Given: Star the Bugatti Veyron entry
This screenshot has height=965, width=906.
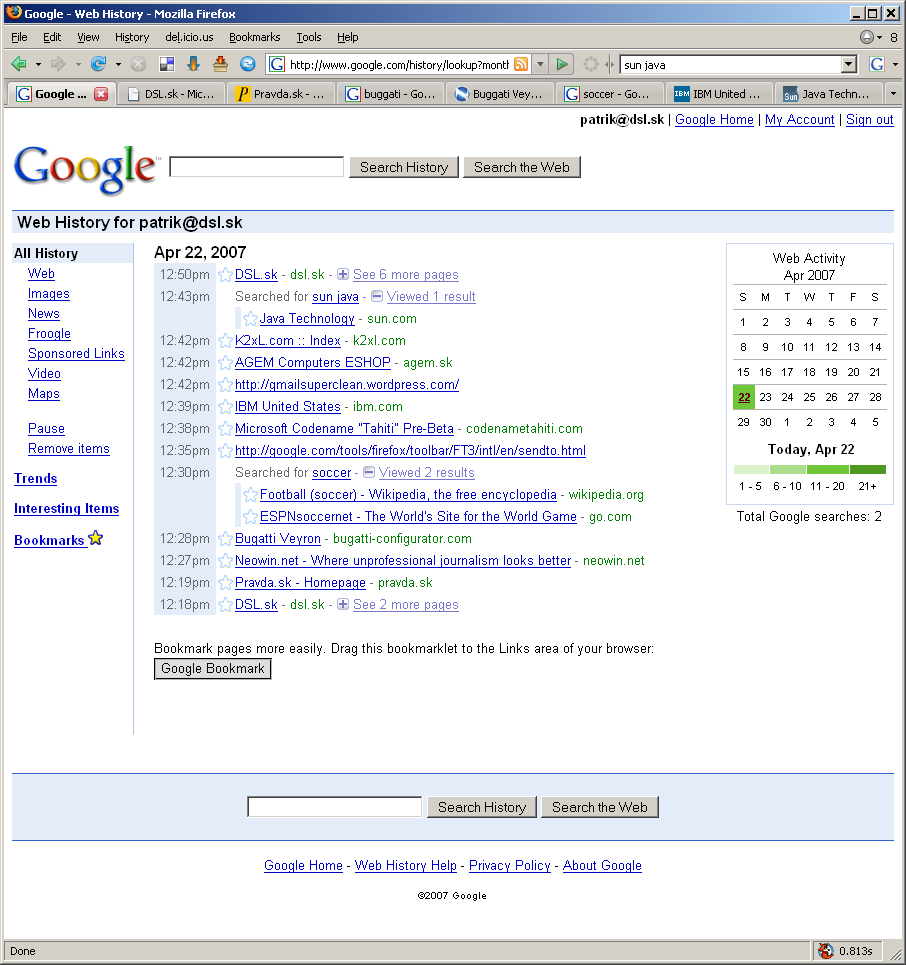Looking at the screenshot, I should (225, 539).
